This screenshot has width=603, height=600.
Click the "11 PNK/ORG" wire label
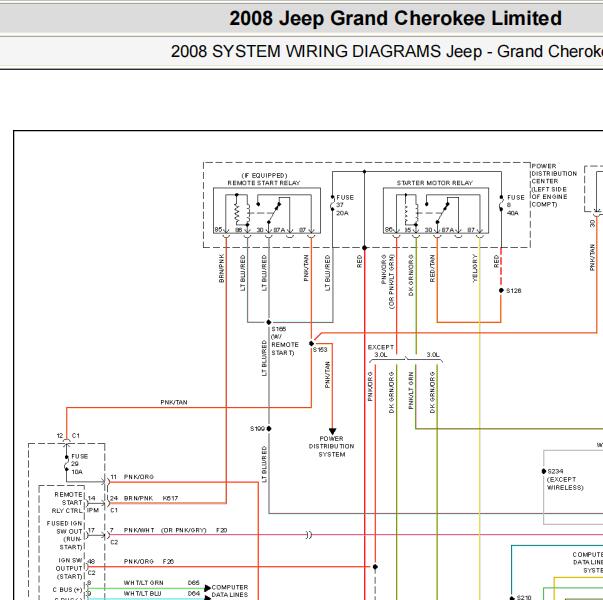click(x=132, y=477)
